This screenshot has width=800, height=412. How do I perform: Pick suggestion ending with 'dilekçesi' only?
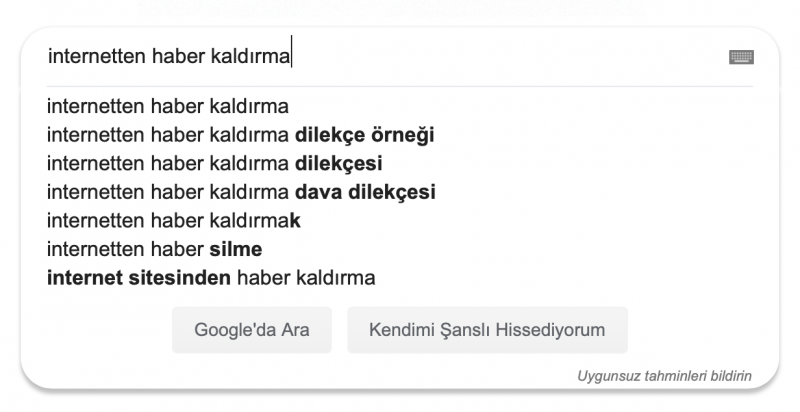[x=214, y=164]
